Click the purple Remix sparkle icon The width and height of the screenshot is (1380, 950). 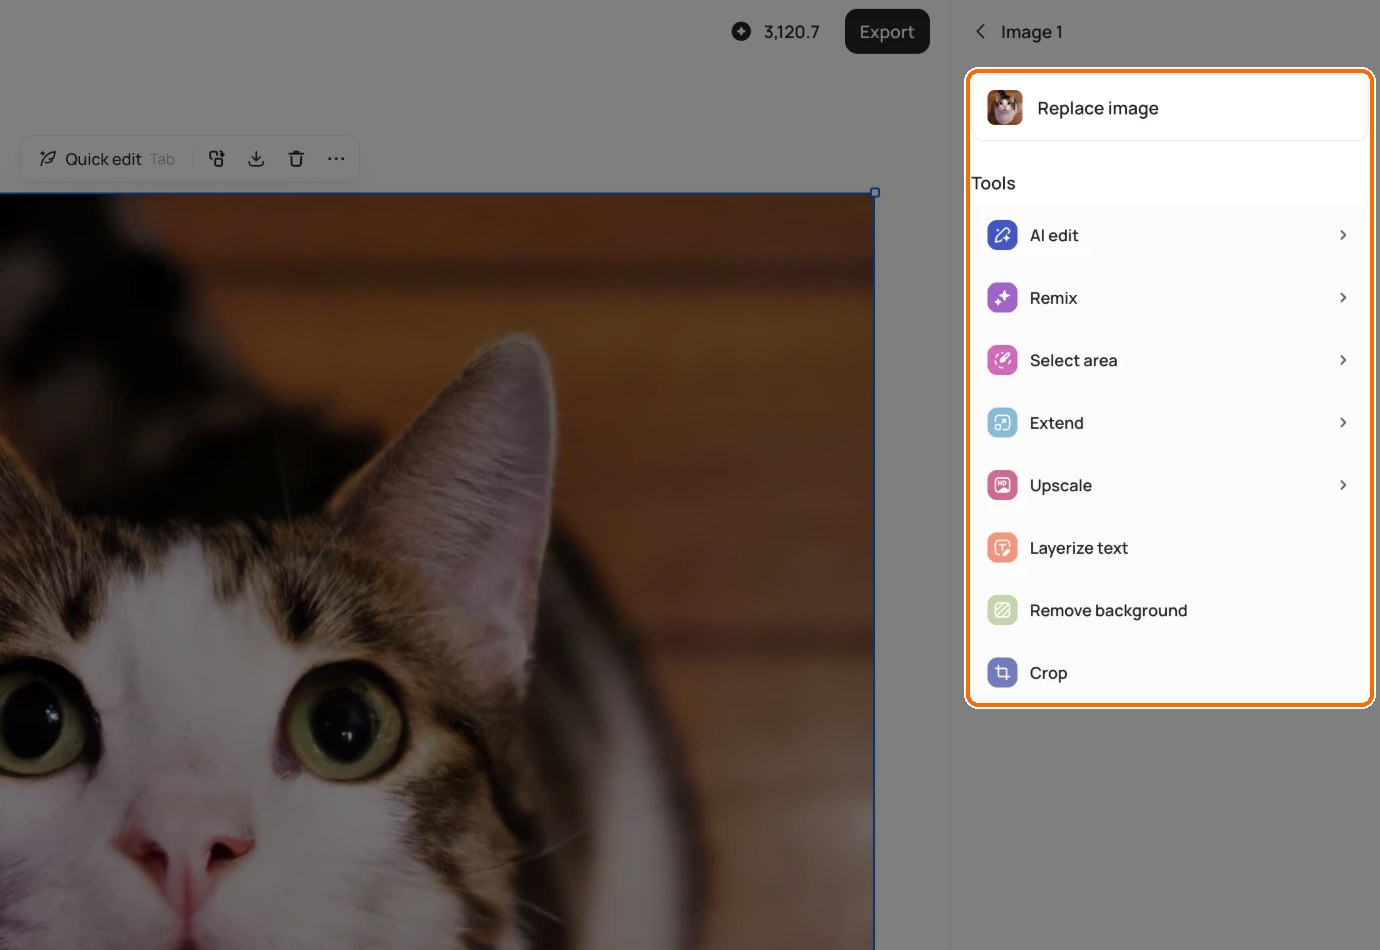click(1002, 298)
